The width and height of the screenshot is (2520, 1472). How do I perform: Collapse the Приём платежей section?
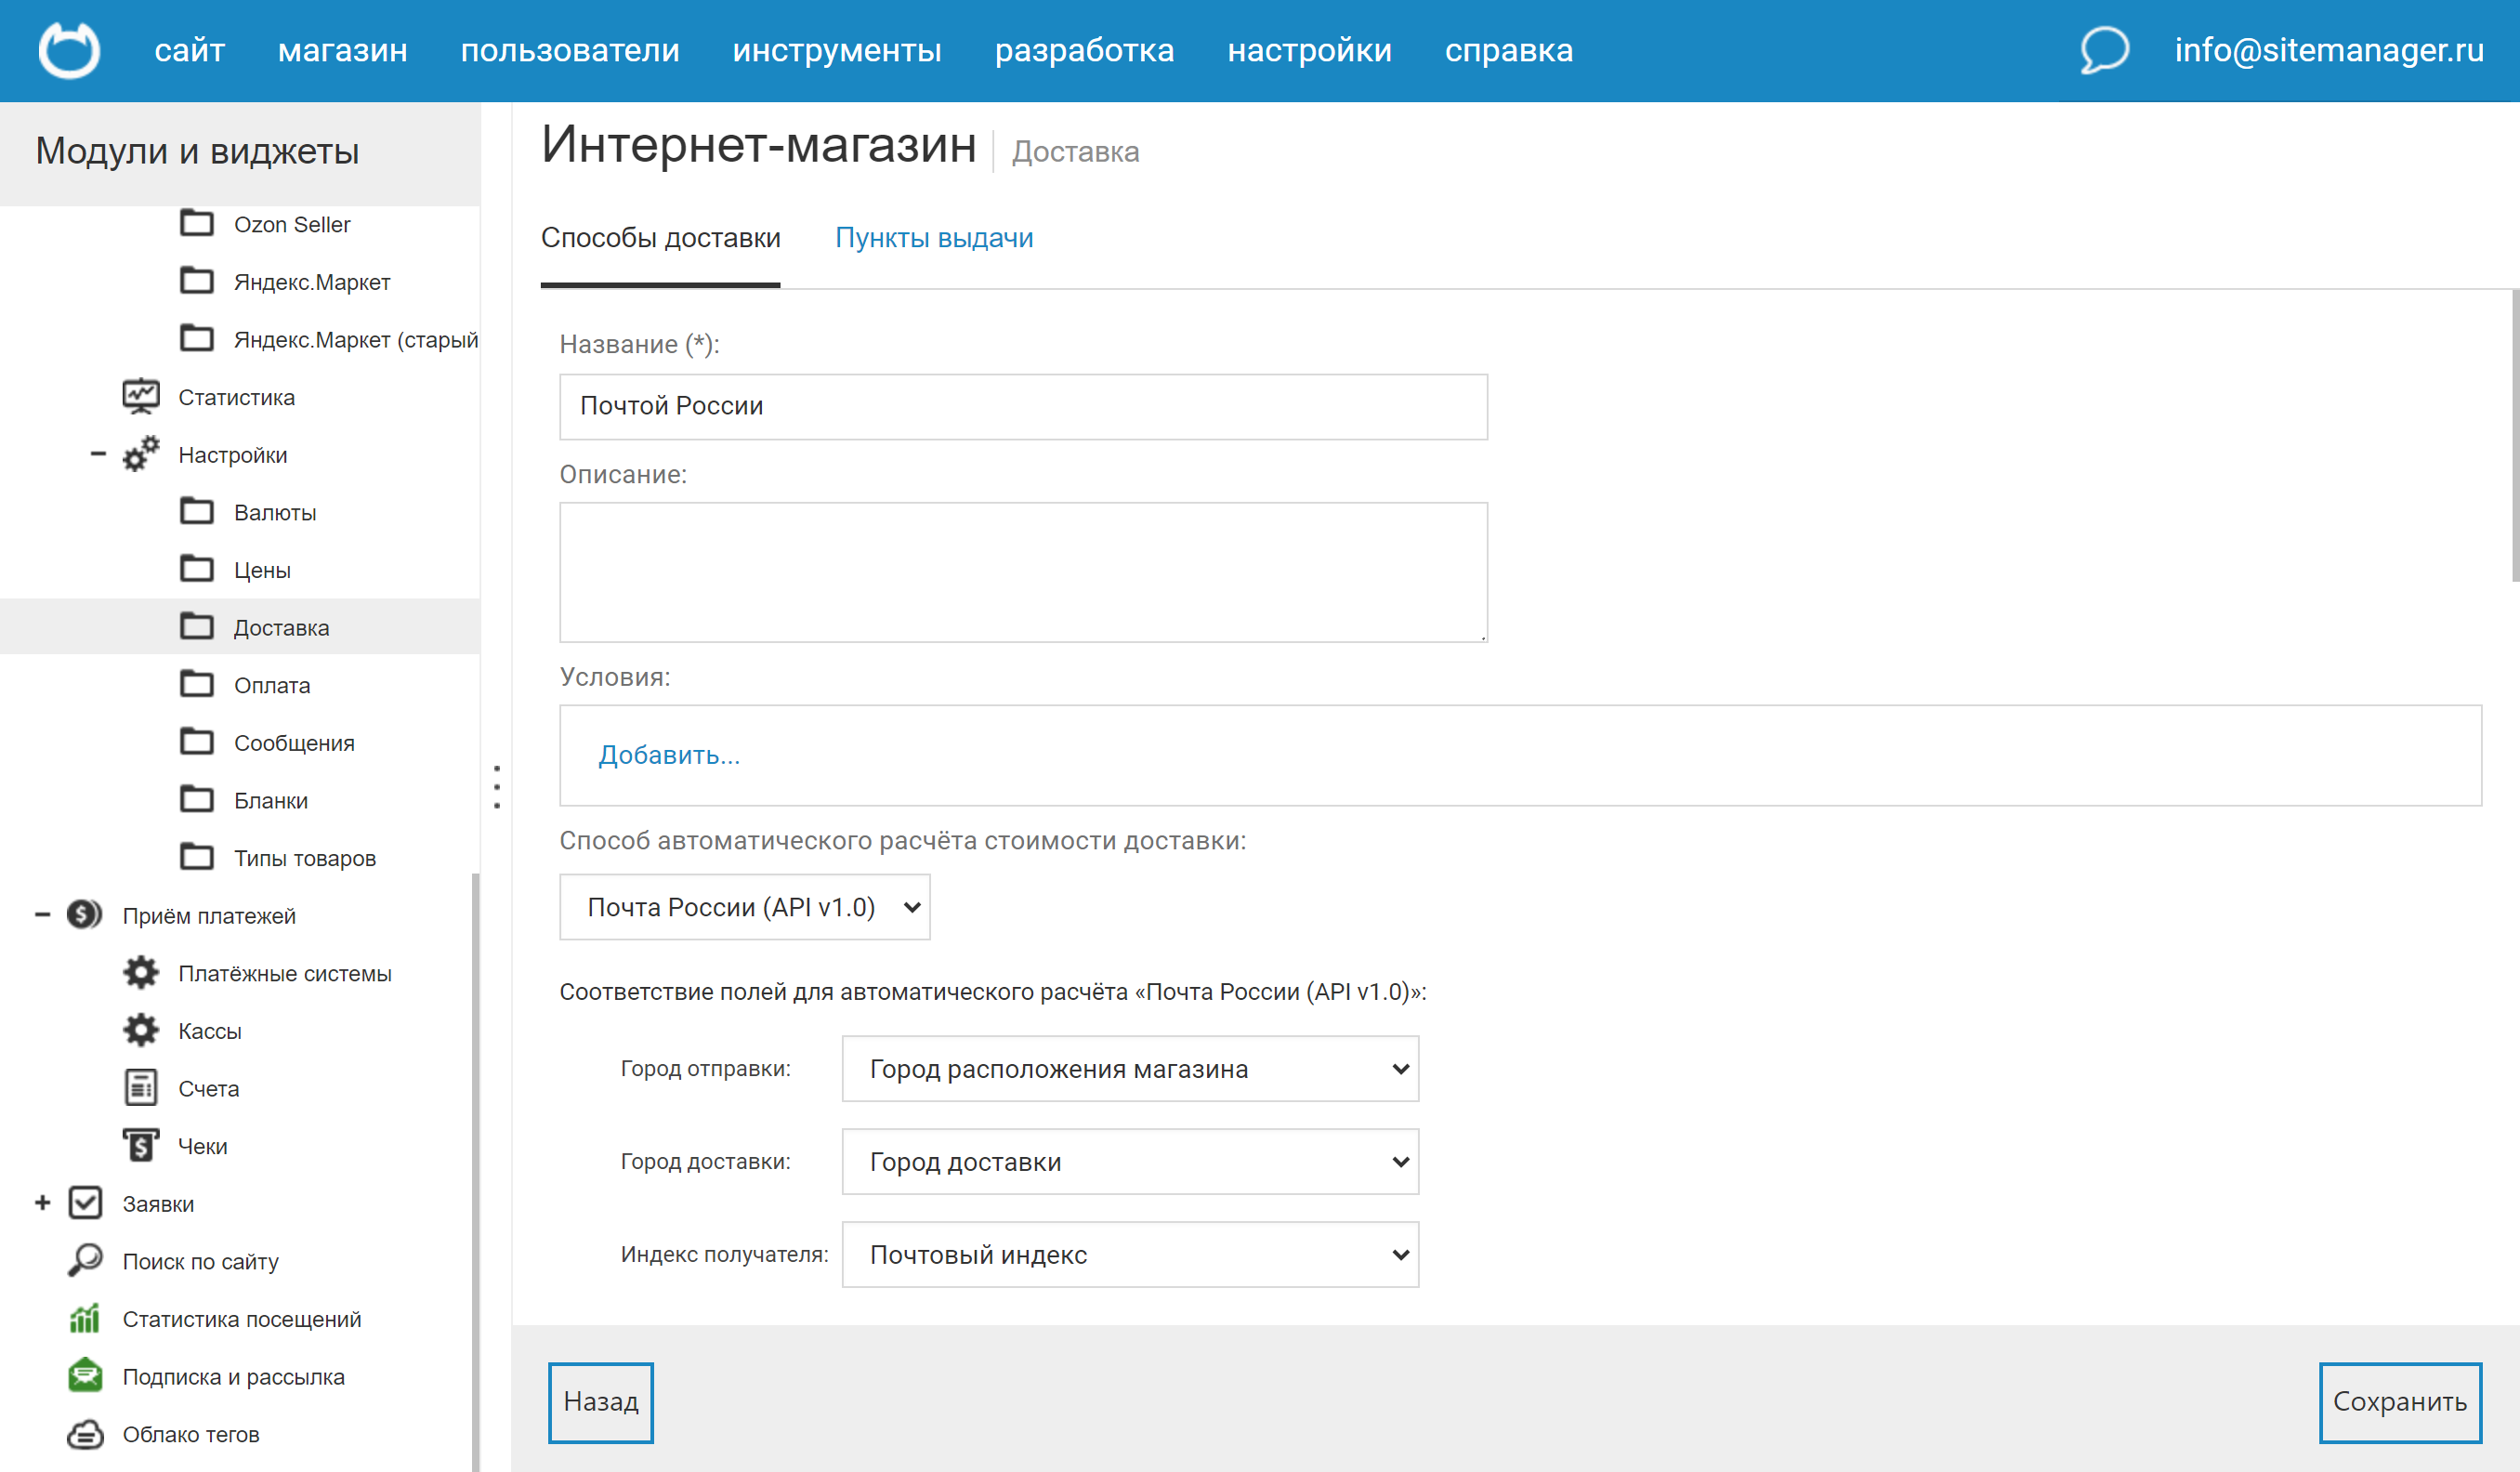41,914
